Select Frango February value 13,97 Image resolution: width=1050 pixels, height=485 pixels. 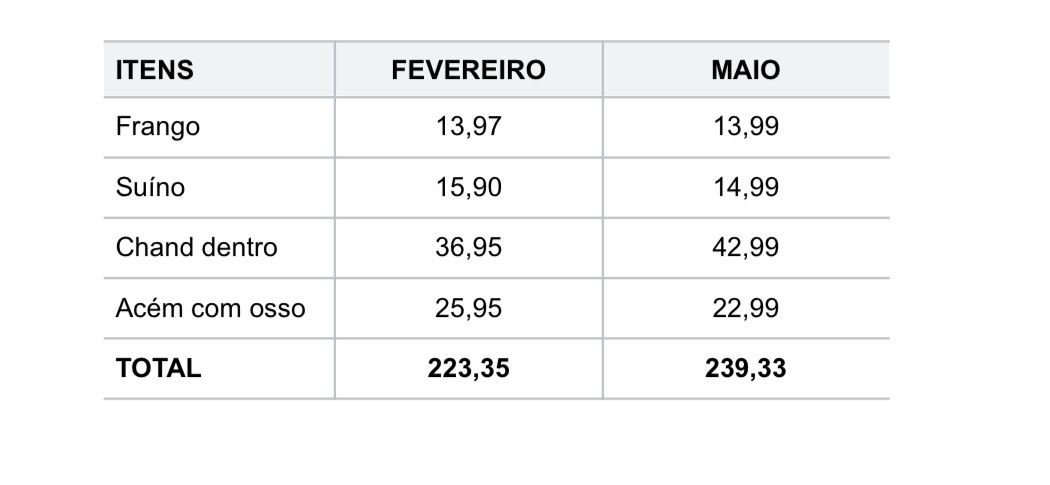pyautogui.click(x=469, y=127)
